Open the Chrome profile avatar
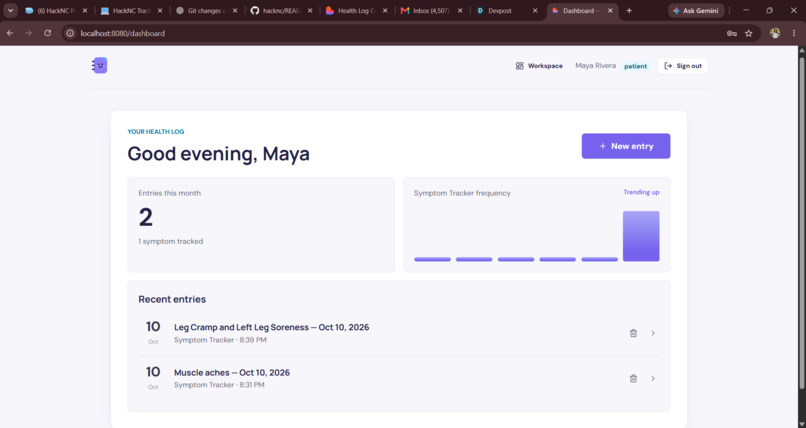The width and height of the screenshot is (806, 428). [x=775, y=33]
